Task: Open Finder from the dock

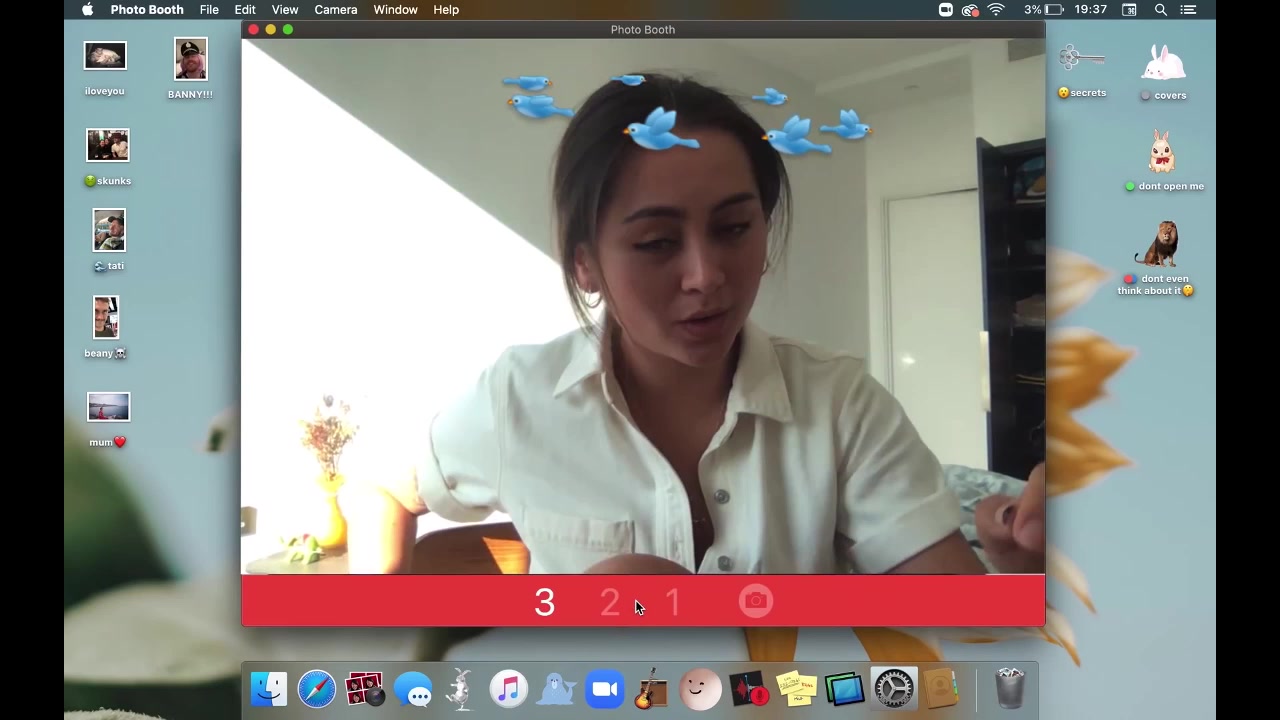Action: coord(269,689)
